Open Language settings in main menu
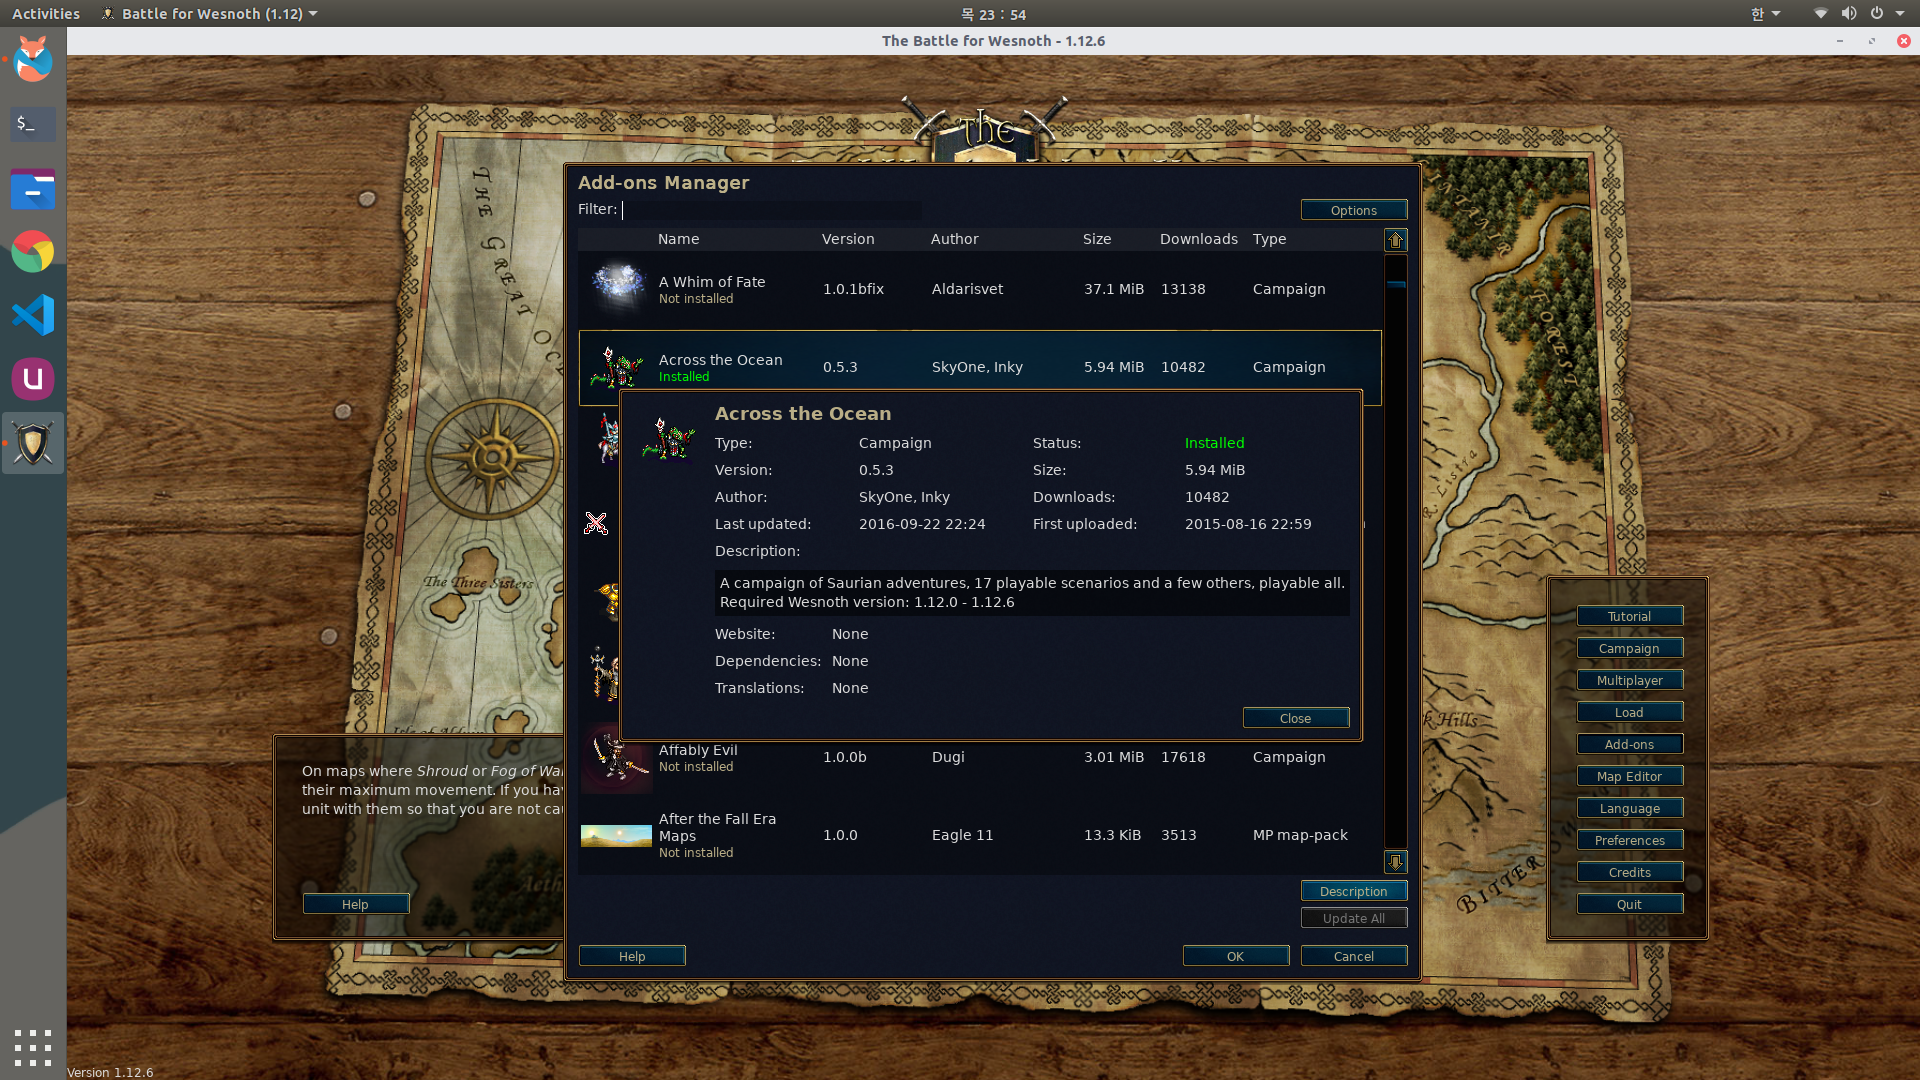The image size is (1920, 1080). coord(1629,808)
